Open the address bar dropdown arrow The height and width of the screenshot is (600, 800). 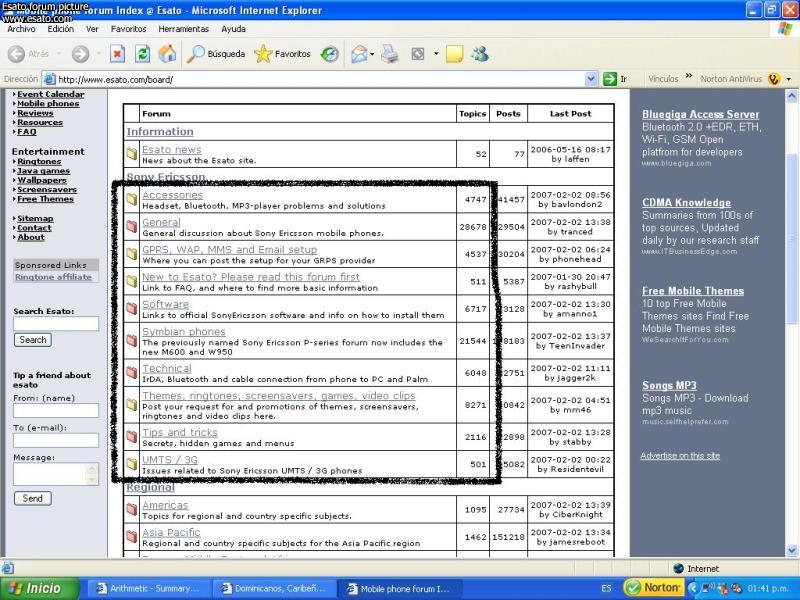[x=591, y=79]
